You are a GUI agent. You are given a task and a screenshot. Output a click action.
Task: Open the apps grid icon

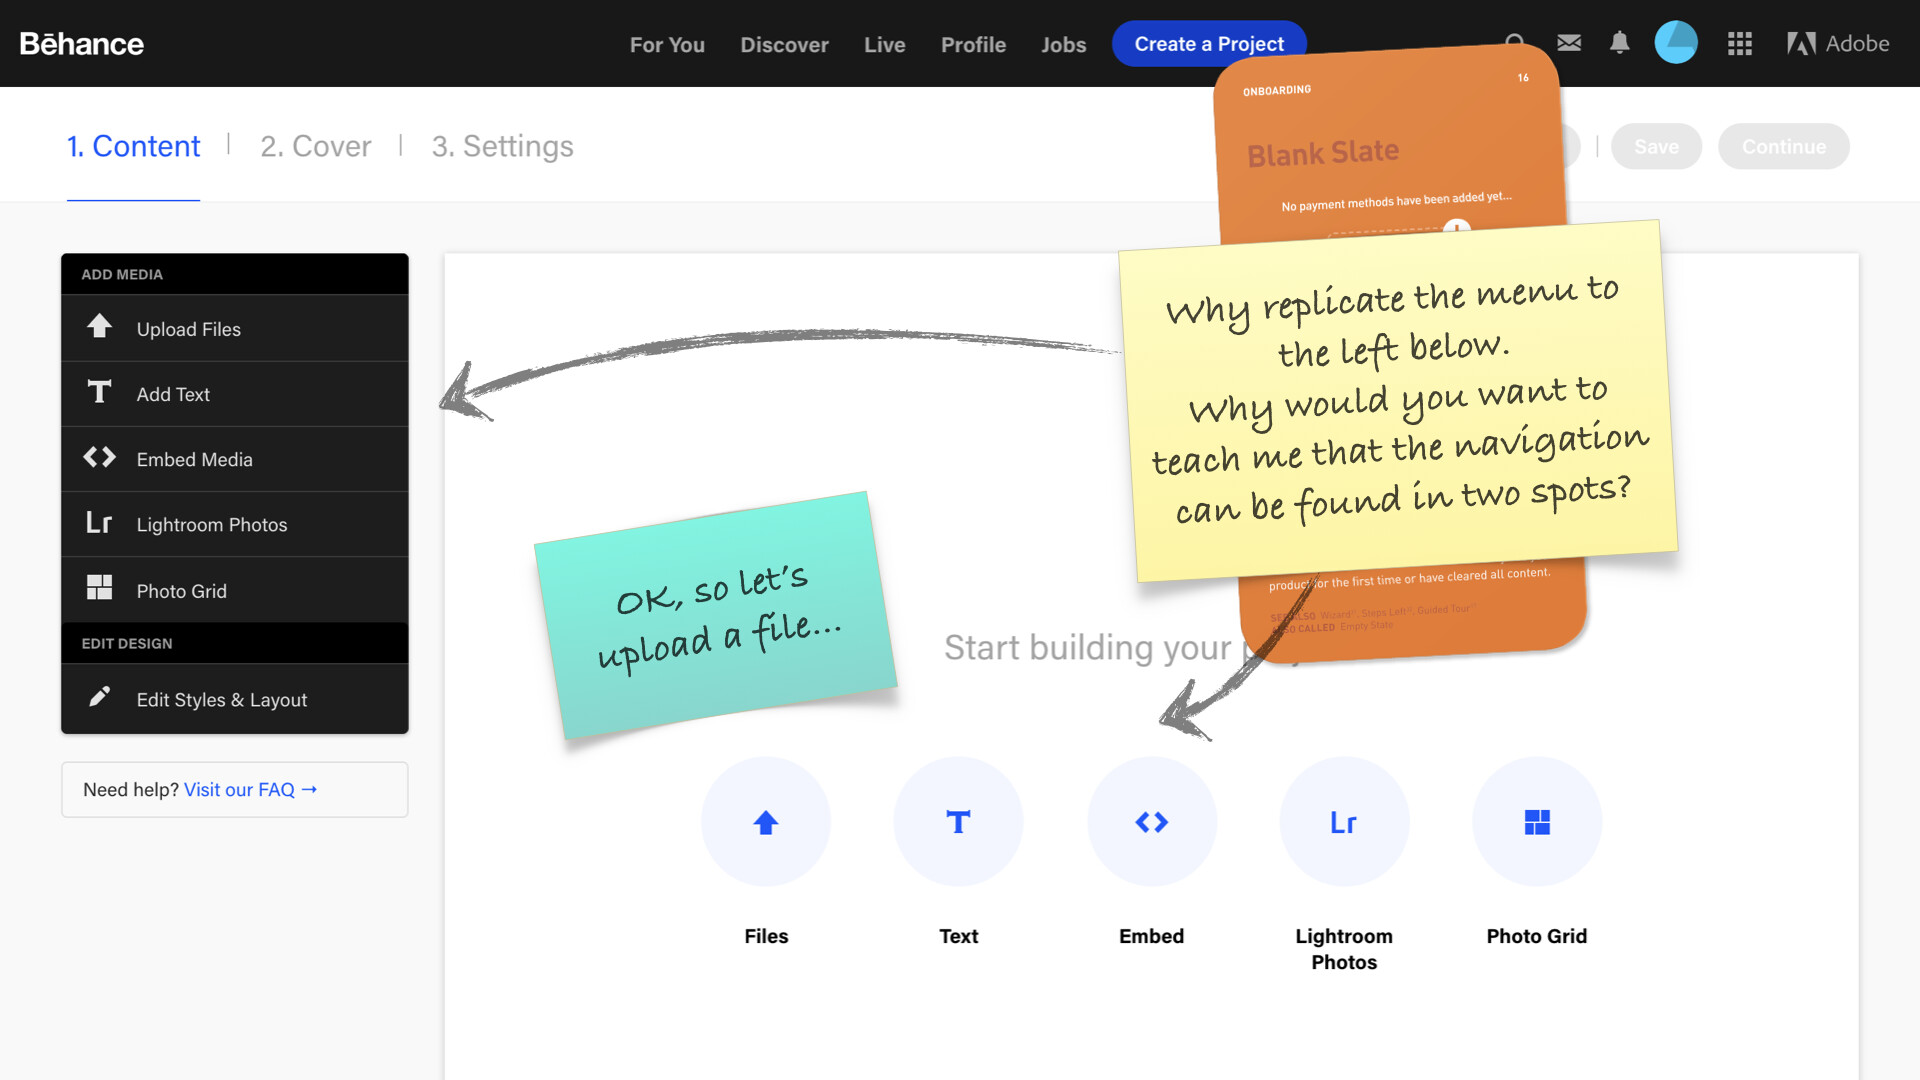click(1740, 43)
